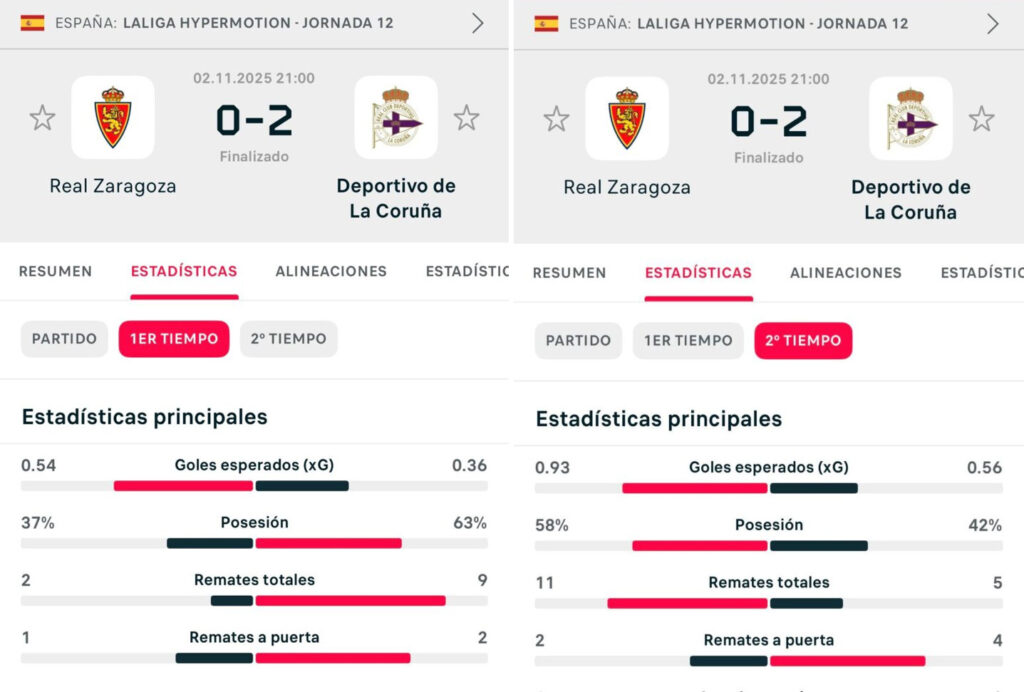Open Real Zaragoza crest in right panel
The height and width of the screenshot is (692, 1024).
point(627,119)
